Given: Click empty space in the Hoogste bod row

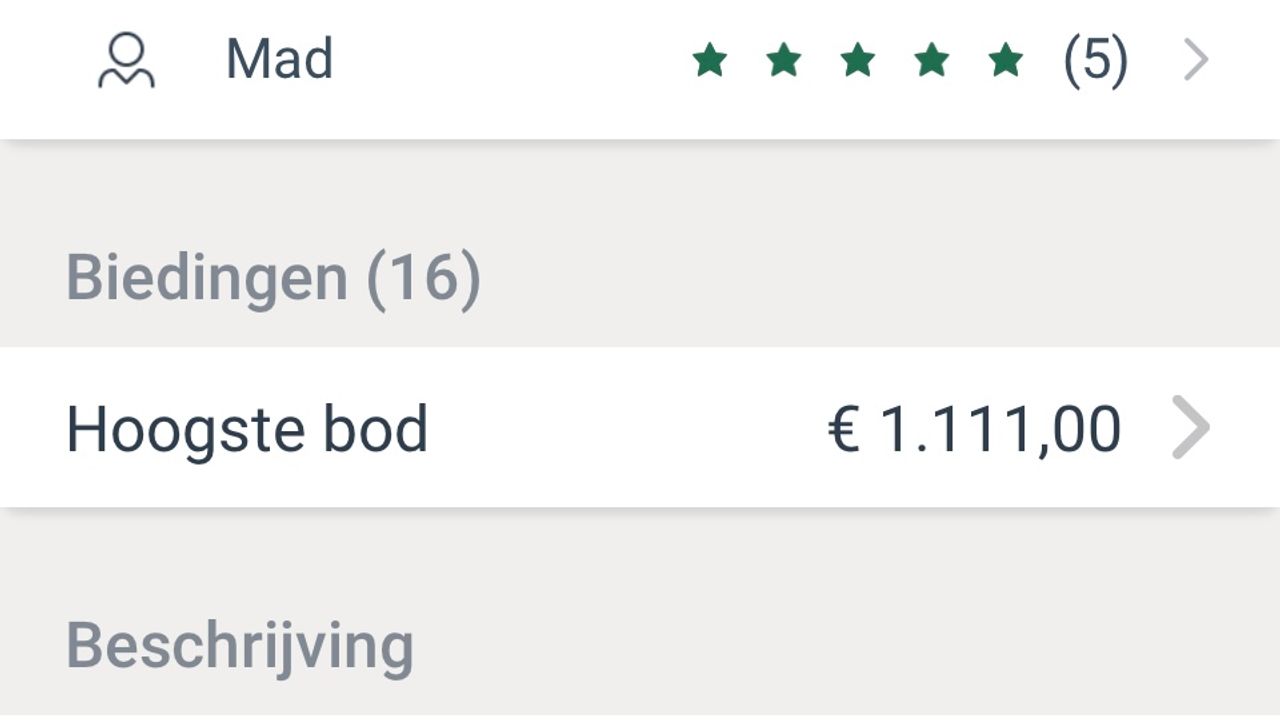Looking at the screenshot, I should (x=620, y=429).
